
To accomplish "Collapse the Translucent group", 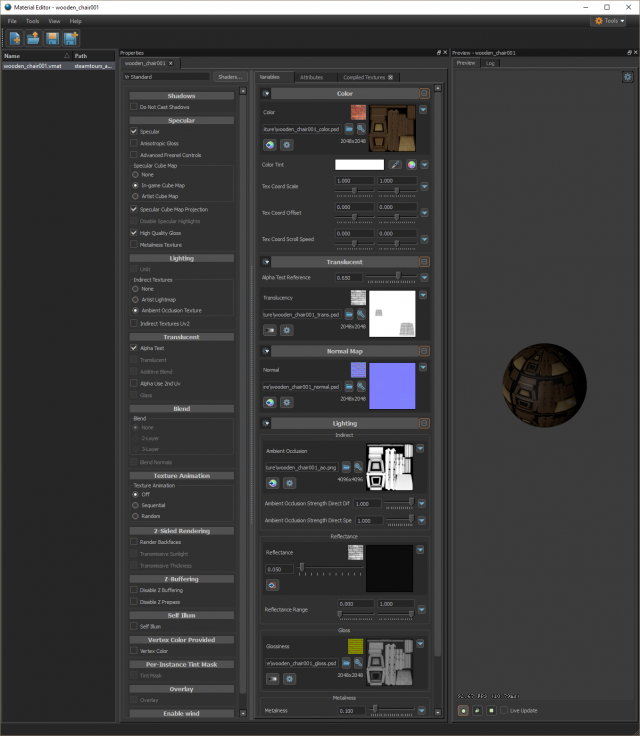I will 424,262.
